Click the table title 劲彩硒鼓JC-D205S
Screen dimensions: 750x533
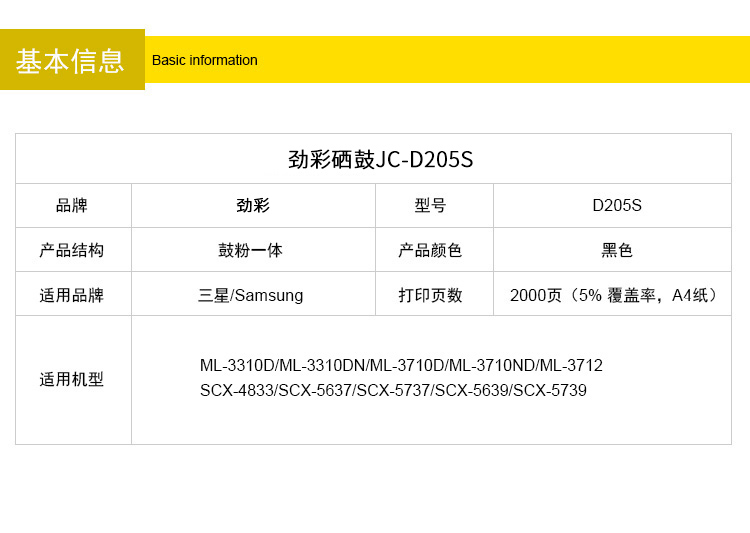380,160
